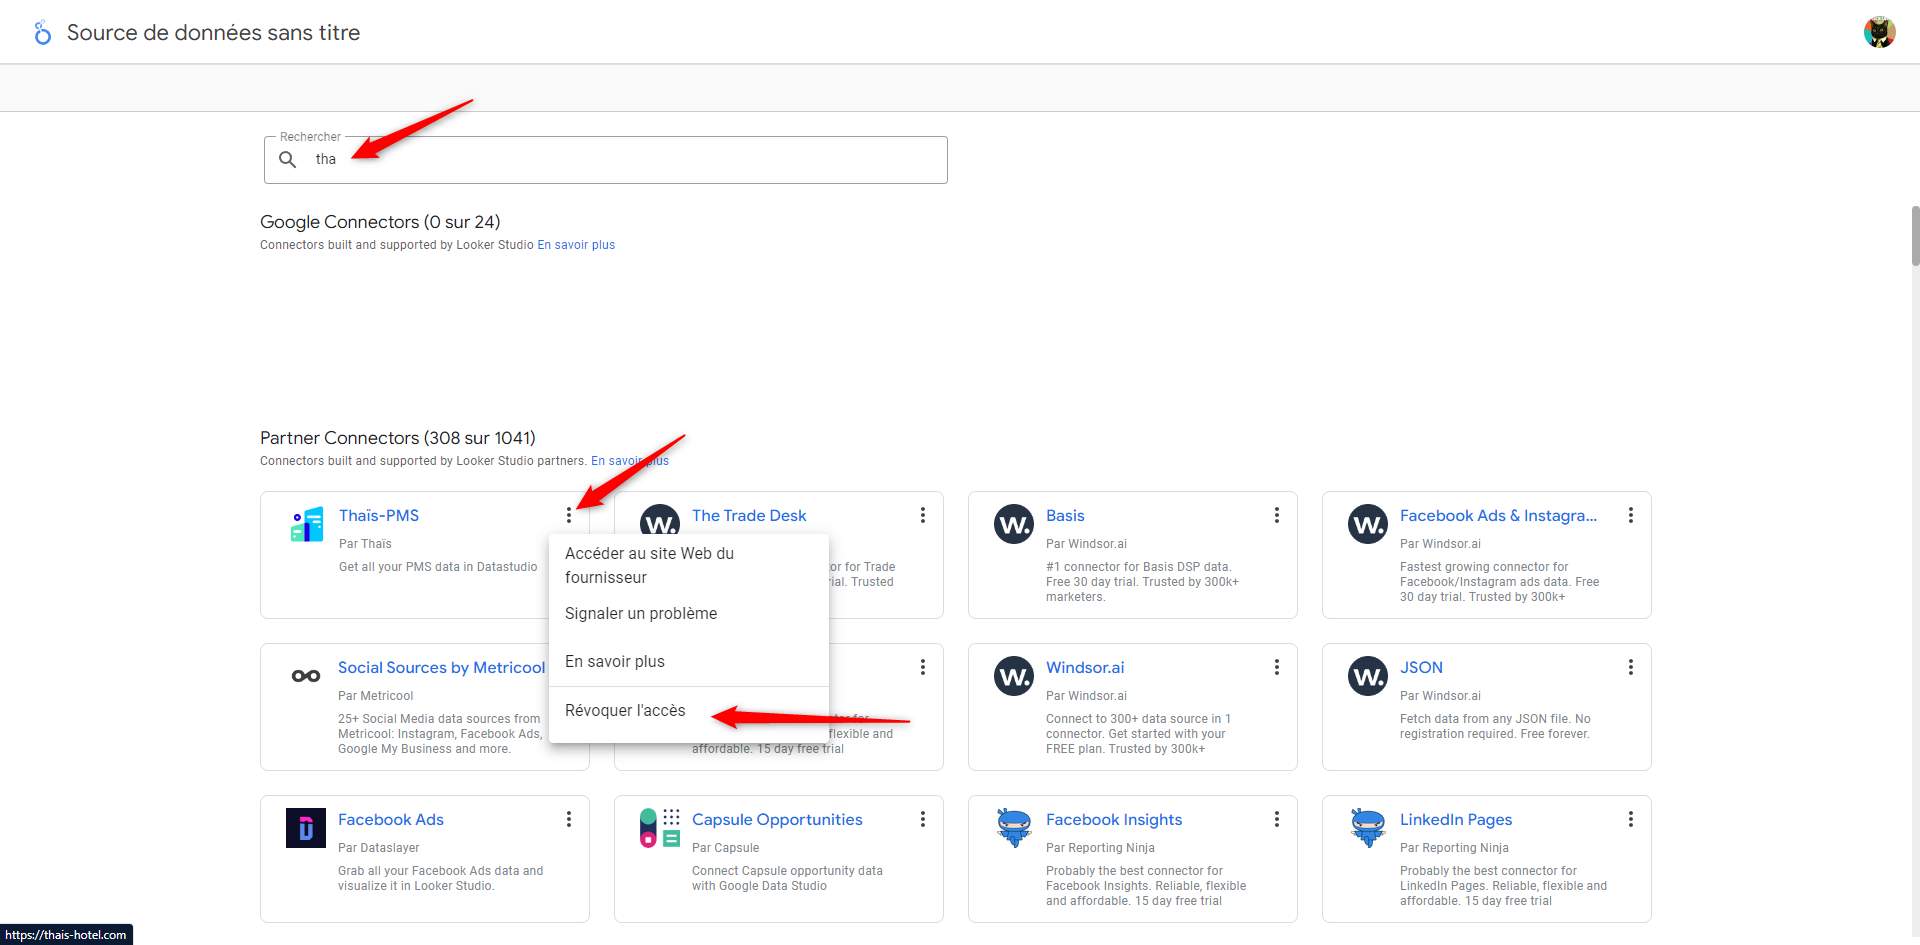
Task: Click the 'Par Thaïs' author text
Action: click(x=365, y=544)
